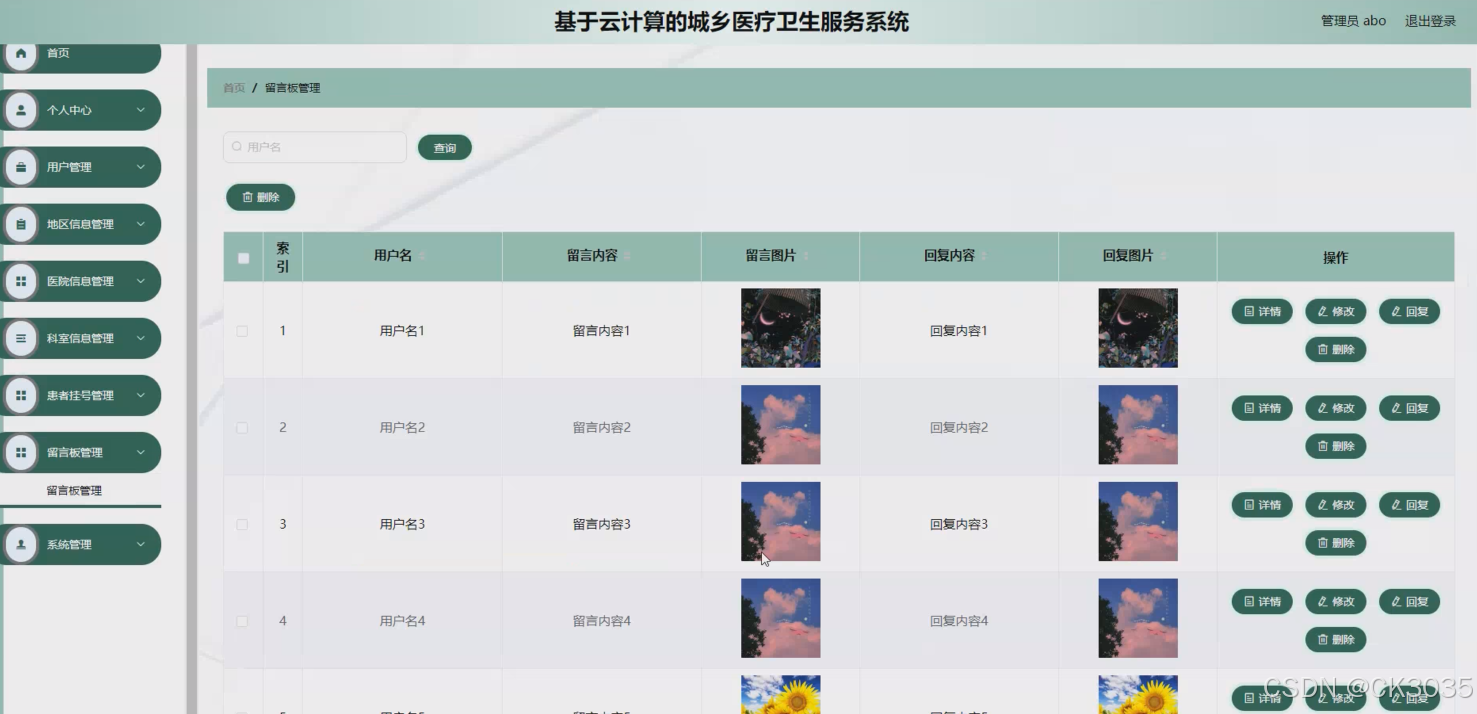
Task: Click the sort arrows on 留言图片 column header
Action: [806, 256]
